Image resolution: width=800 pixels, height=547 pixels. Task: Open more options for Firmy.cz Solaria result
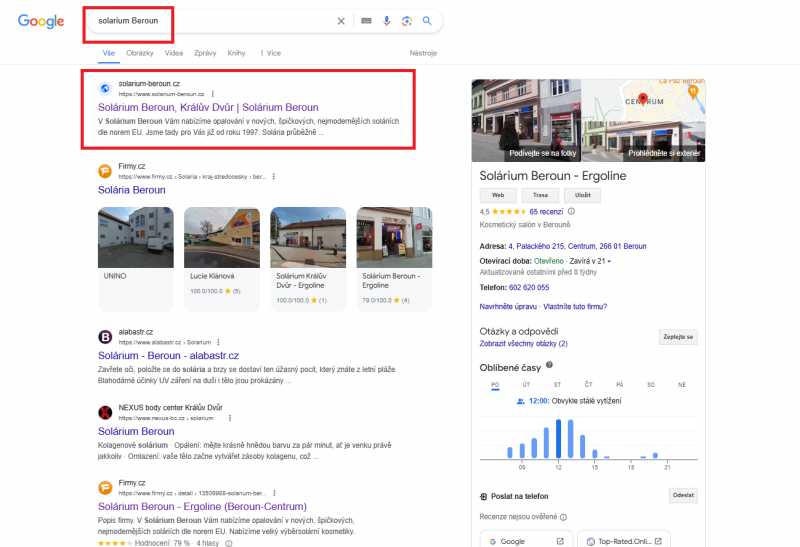tap(274, 177)
